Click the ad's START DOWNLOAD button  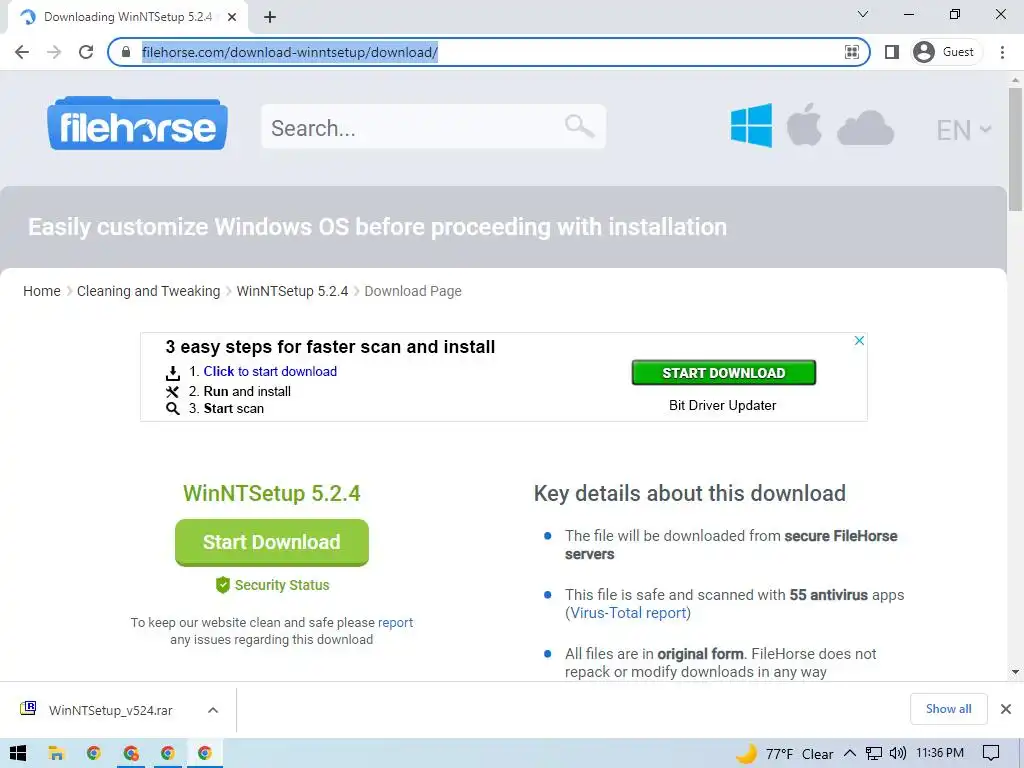(x=724, y=373)
